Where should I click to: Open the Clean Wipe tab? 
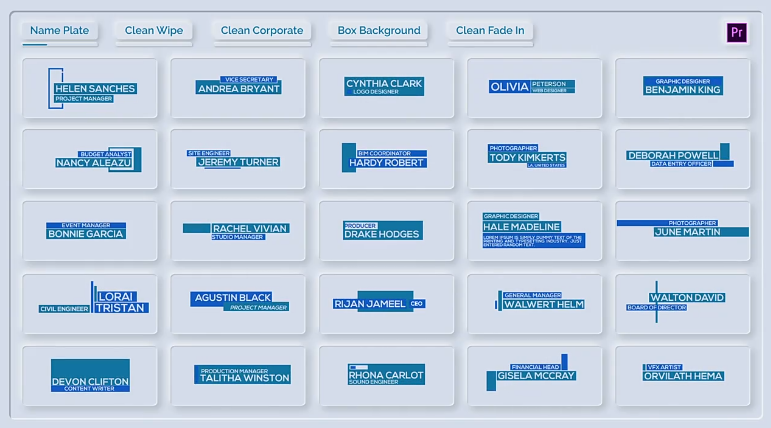point(153,31)
